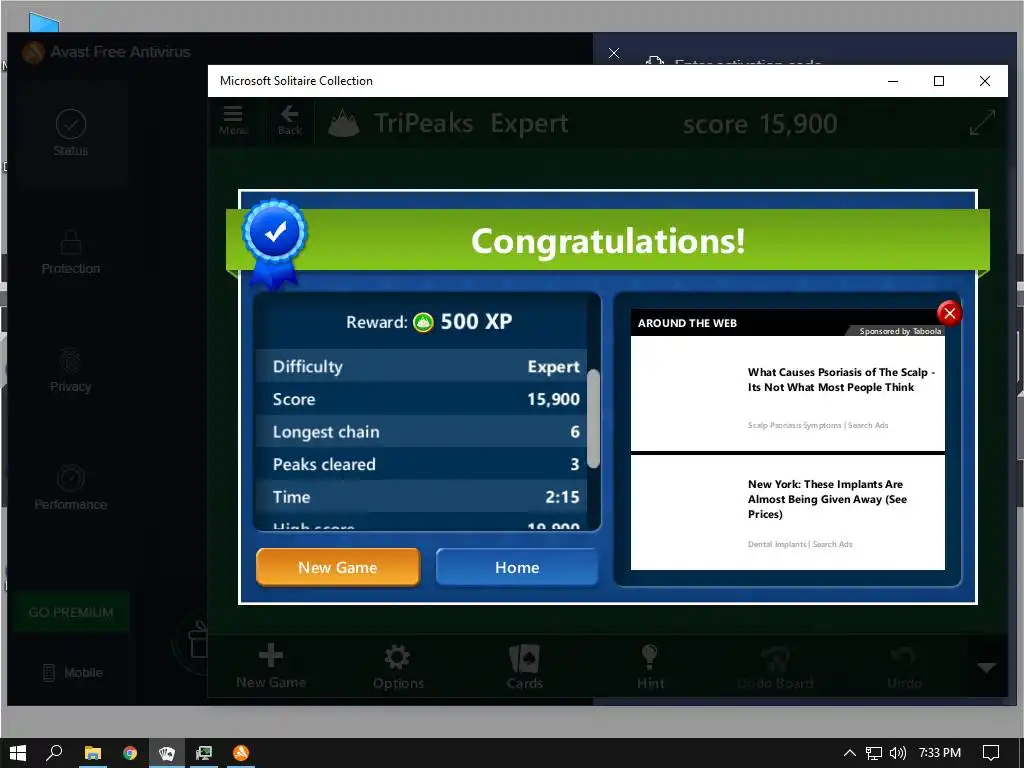Click Solitaire Collection taskbar icon
This screenshot has height=768, width=1024.
167,753
